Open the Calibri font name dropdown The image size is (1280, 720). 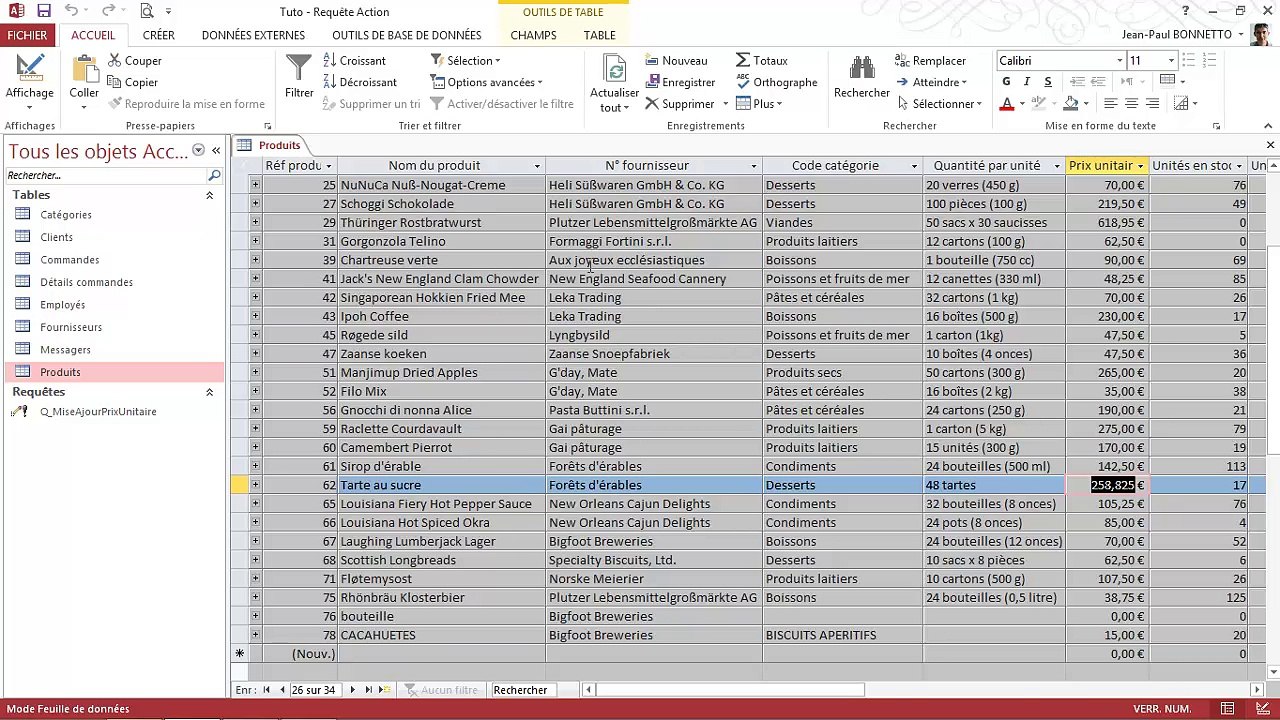(x=1120, y=61)
